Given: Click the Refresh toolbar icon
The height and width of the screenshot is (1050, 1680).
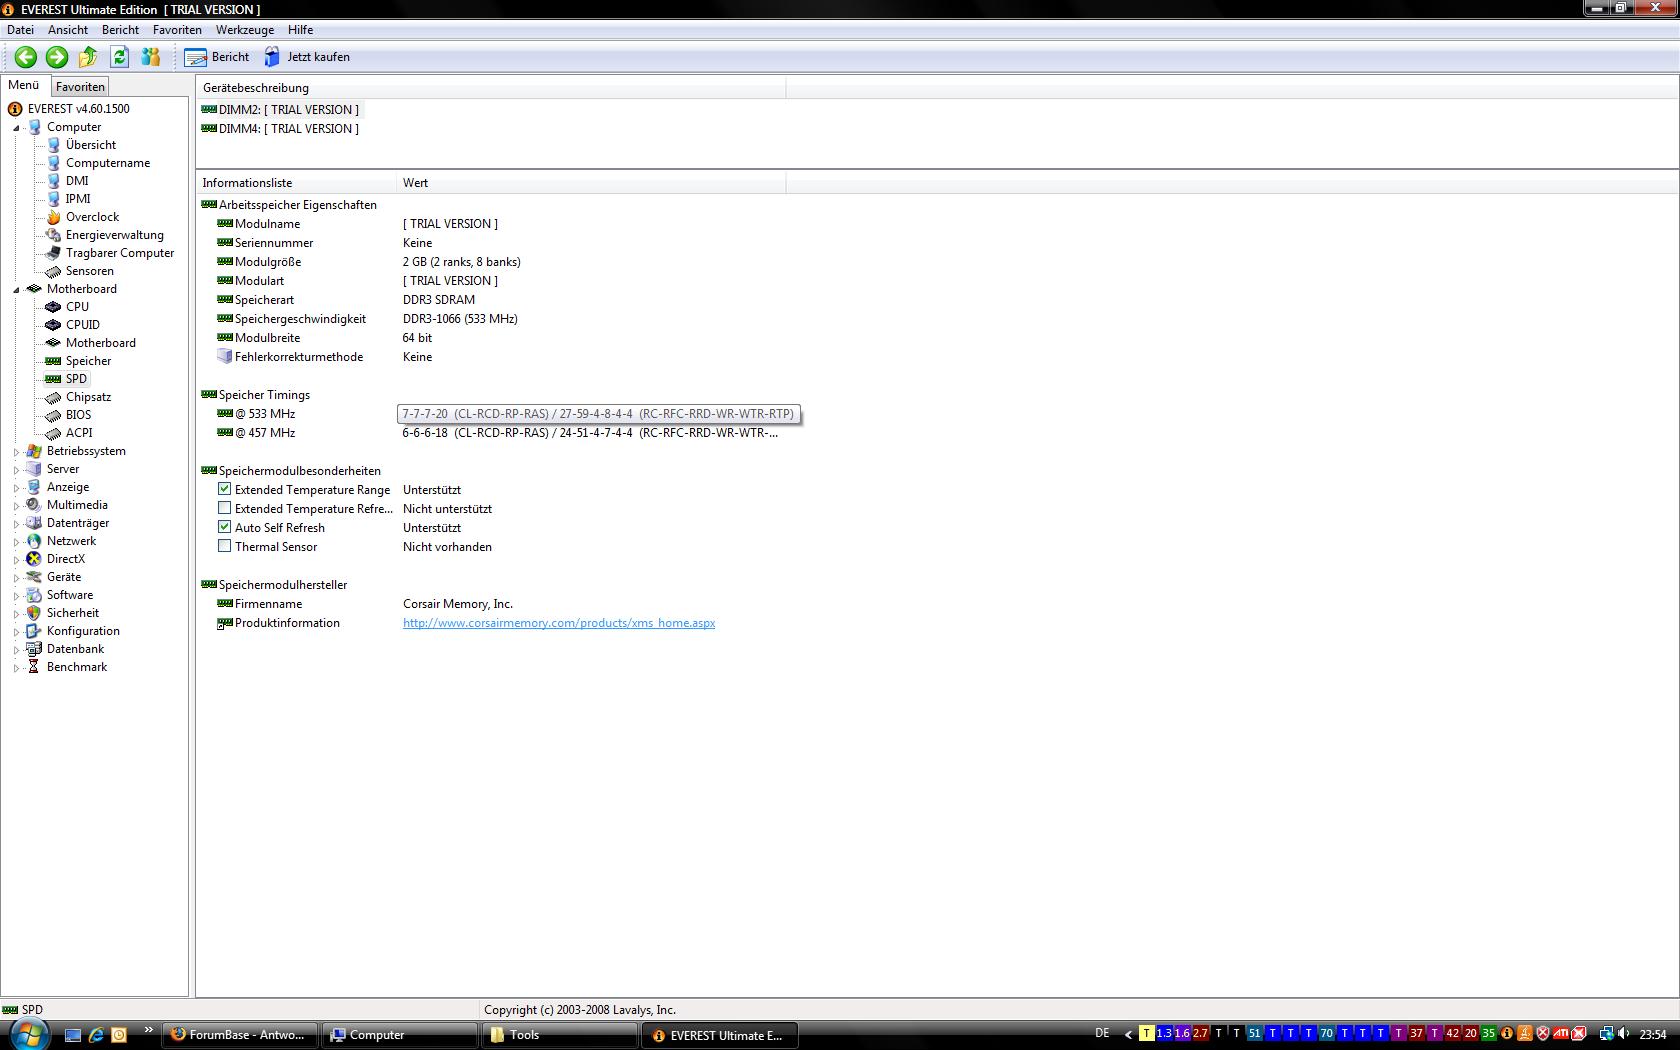Looking at the screenshot, I should point(120,57).
